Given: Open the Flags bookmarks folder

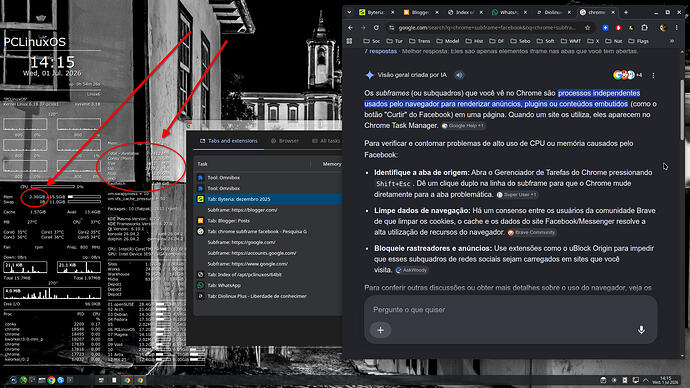Looking at the screenshot, I should click(x=638, y=41).
